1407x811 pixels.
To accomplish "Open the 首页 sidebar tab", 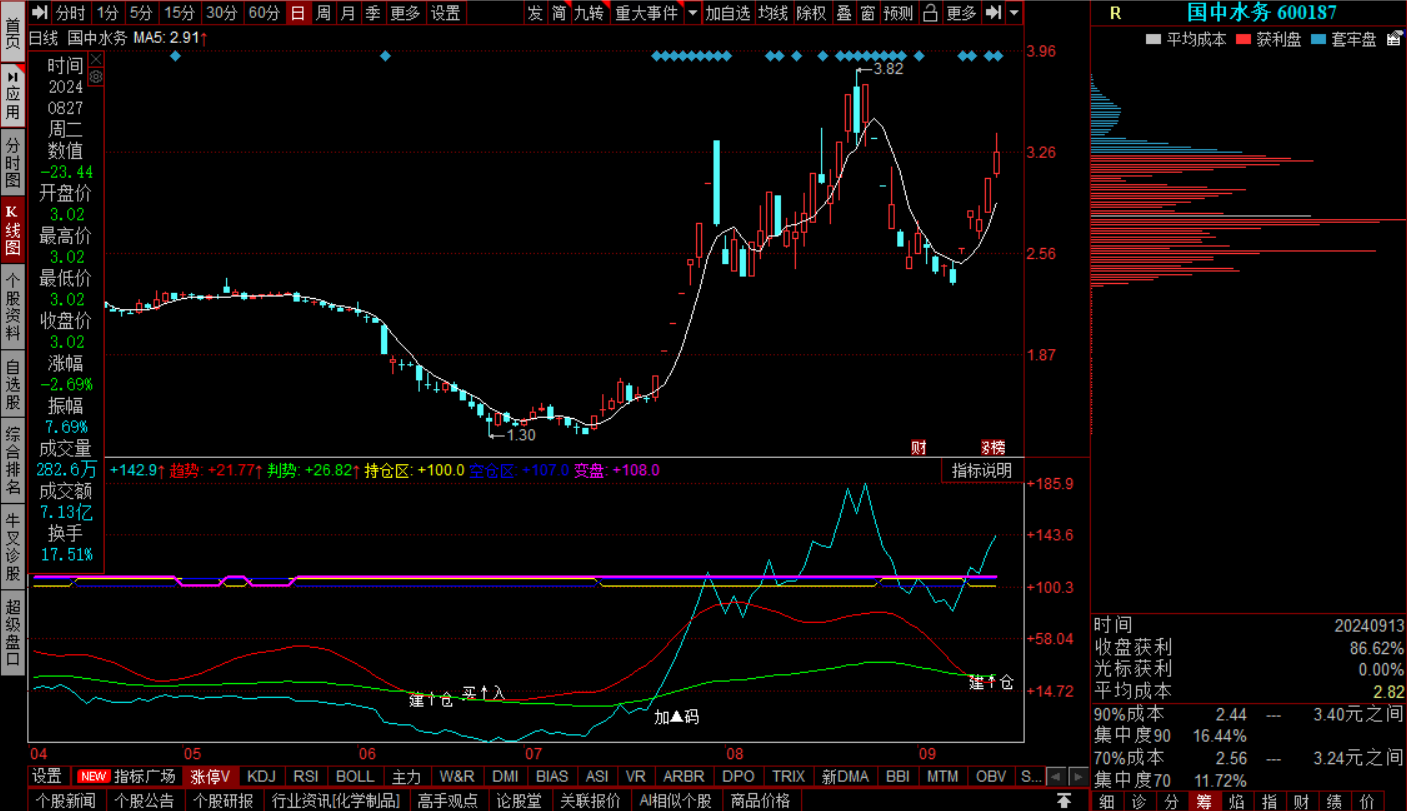I will click(x=13, y=34).
